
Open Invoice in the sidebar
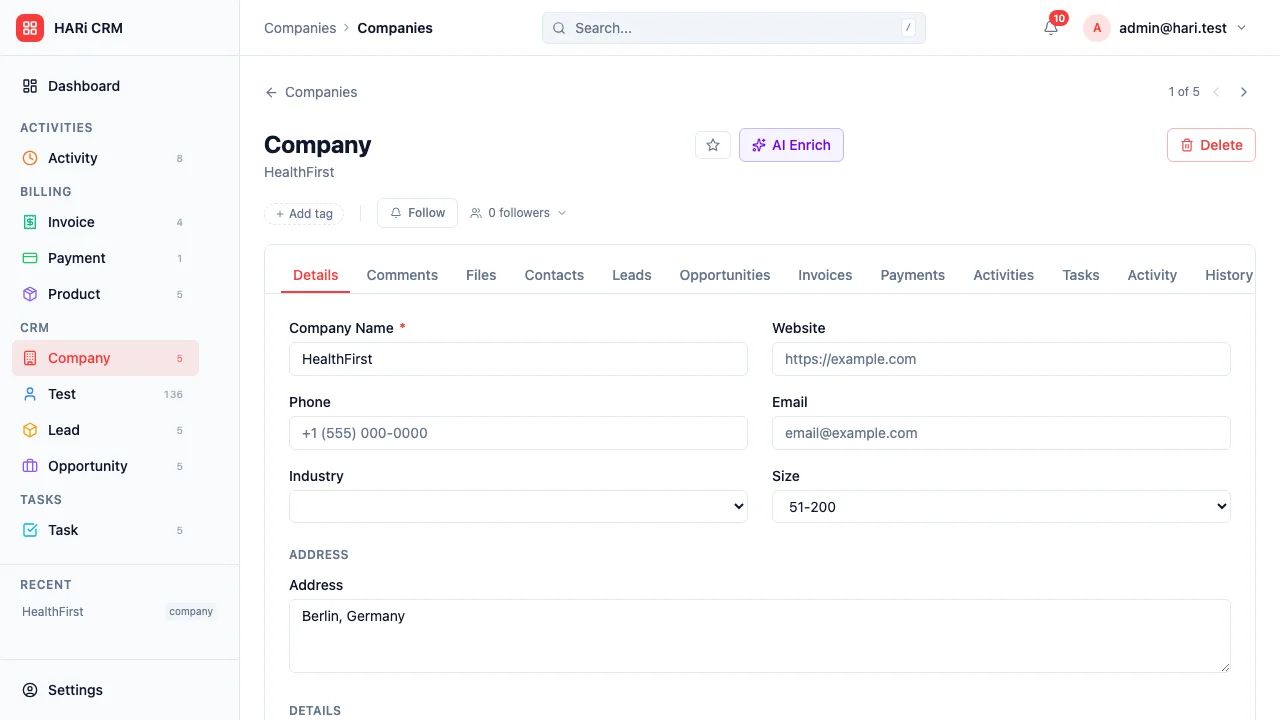[71, 222]
